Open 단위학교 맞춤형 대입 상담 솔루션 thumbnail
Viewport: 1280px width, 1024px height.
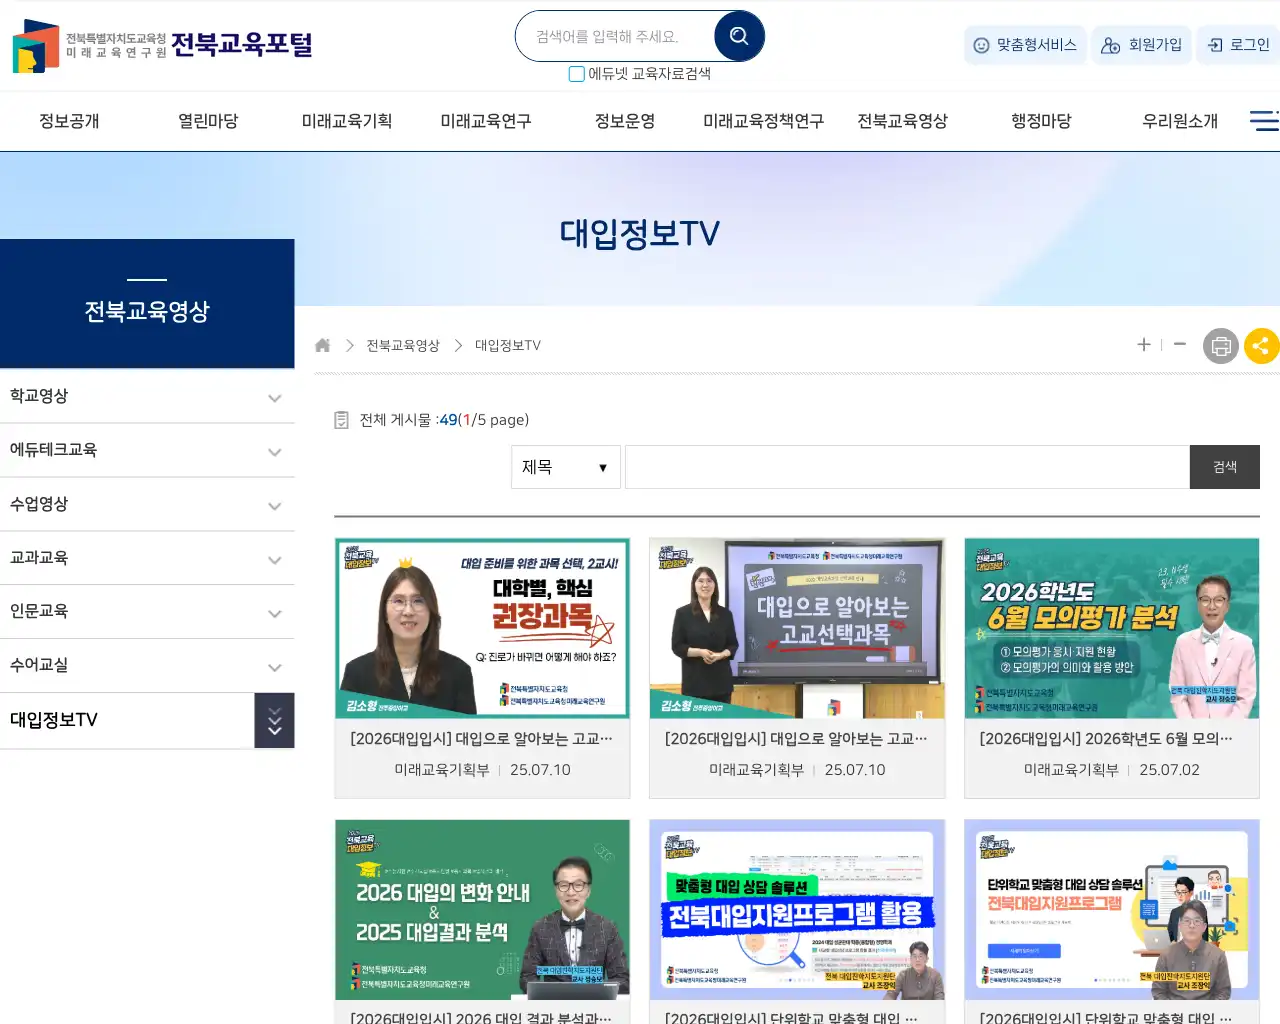[x=1112, y=909]
